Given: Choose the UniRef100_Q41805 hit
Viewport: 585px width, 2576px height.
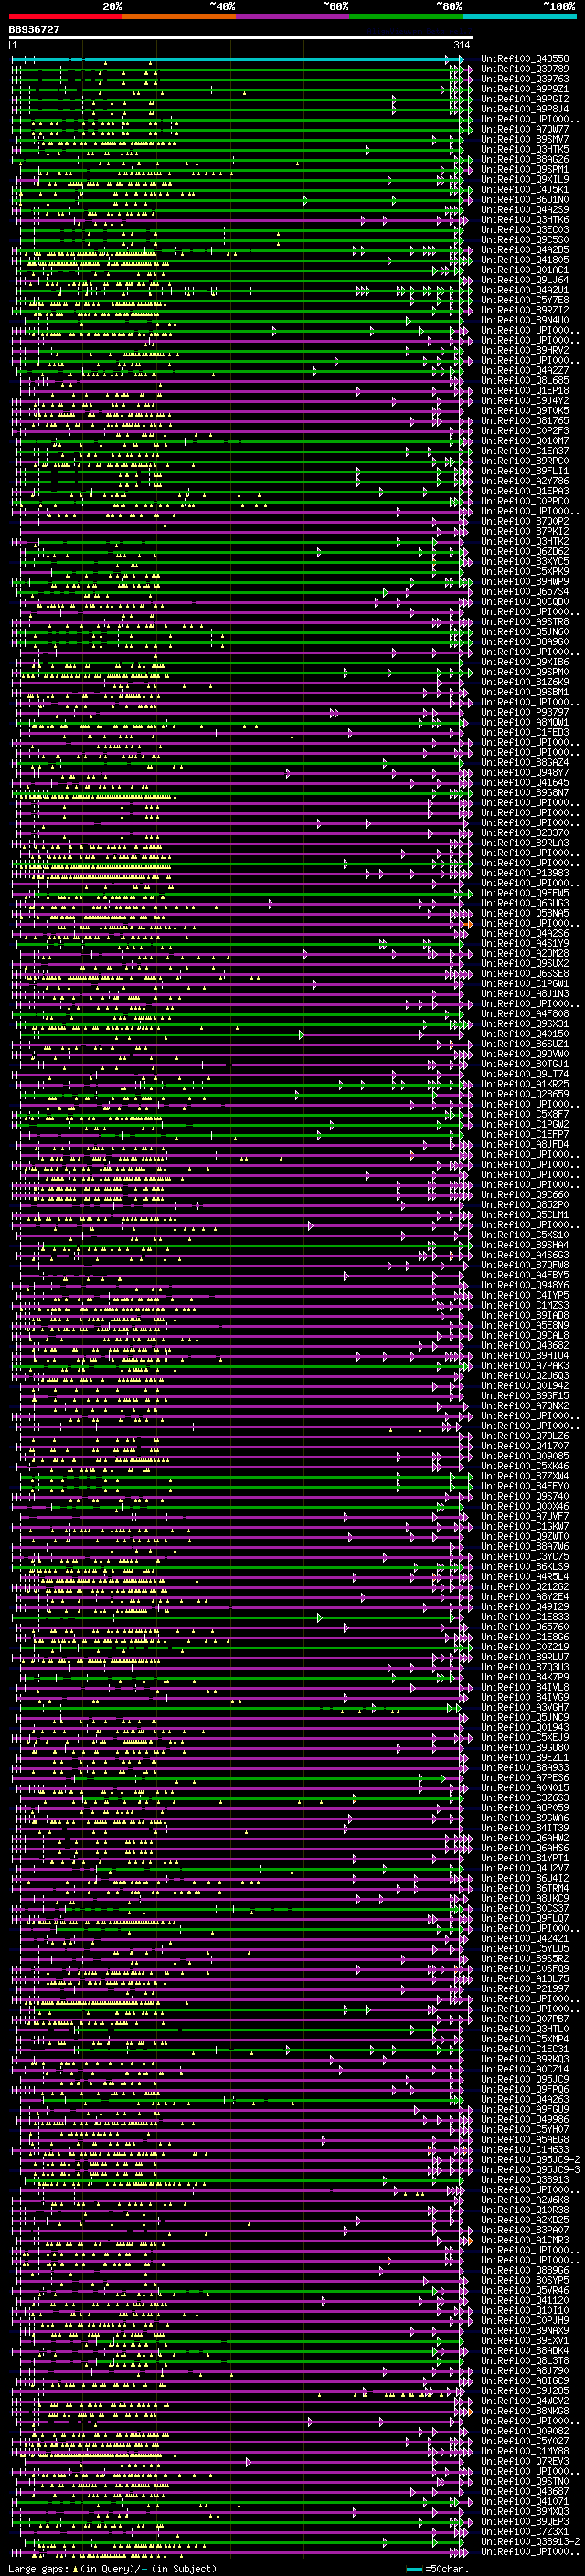Looking at the screenshot, I should point(525,260).
